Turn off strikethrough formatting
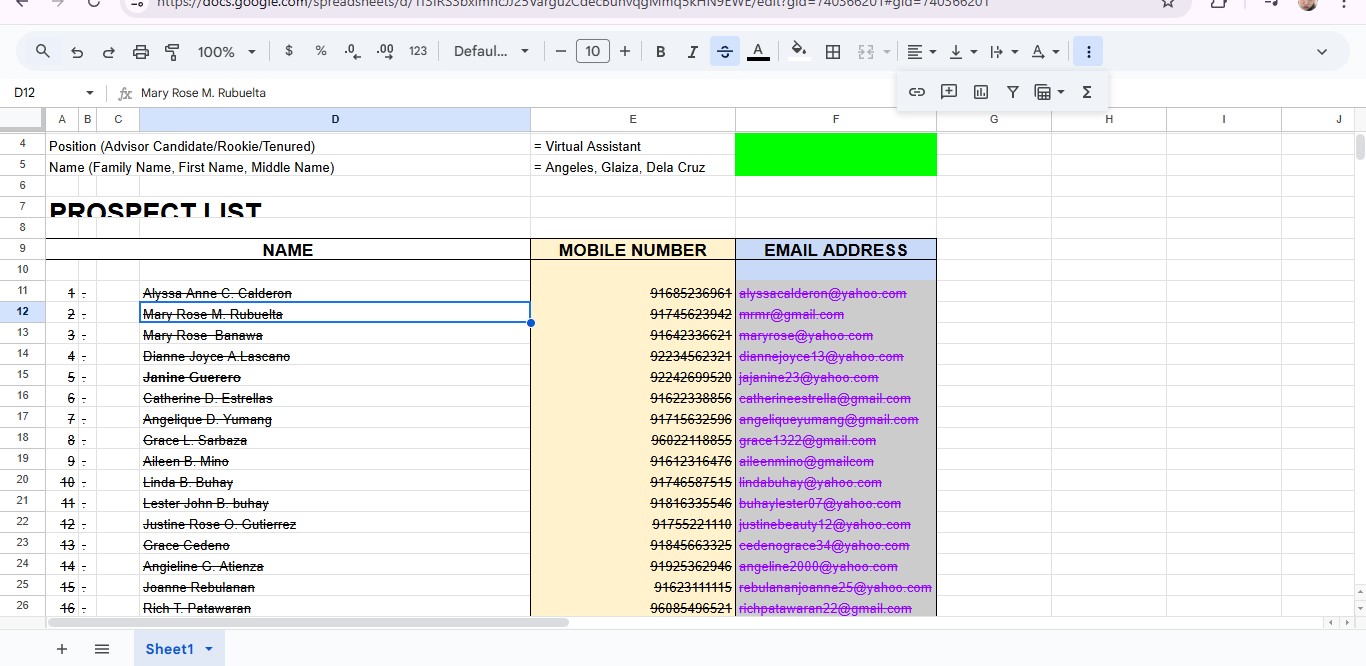Viewport: 1366px width, 666px height. coord(724,52)
